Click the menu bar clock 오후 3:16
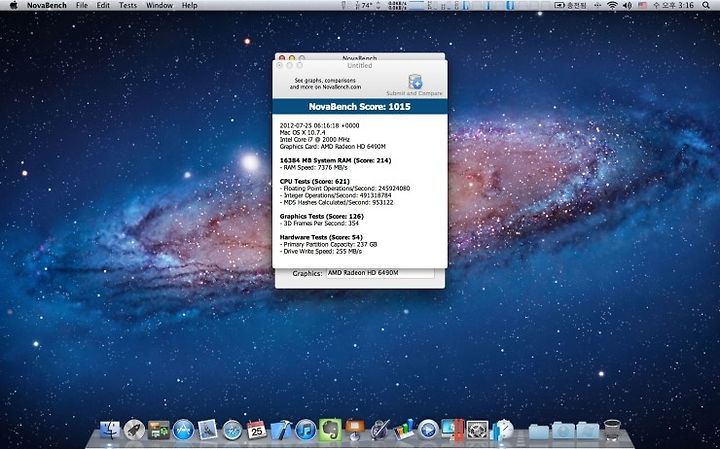 coord(673,5)
